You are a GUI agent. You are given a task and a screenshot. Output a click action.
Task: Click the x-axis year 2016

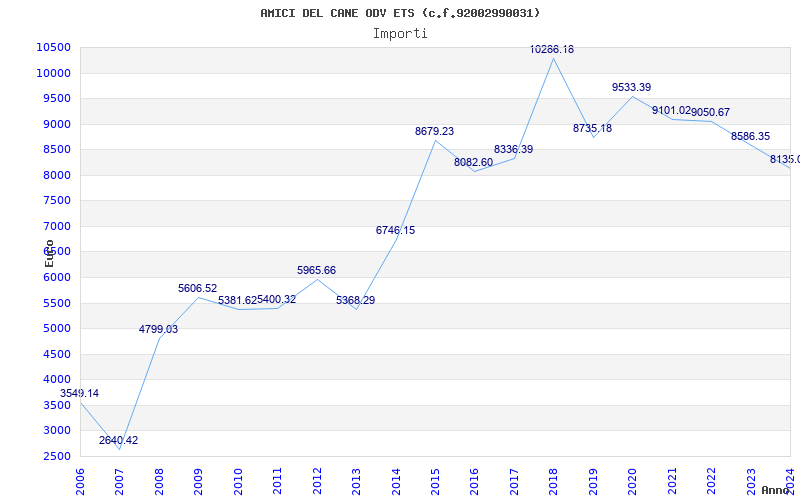point(474,482)
